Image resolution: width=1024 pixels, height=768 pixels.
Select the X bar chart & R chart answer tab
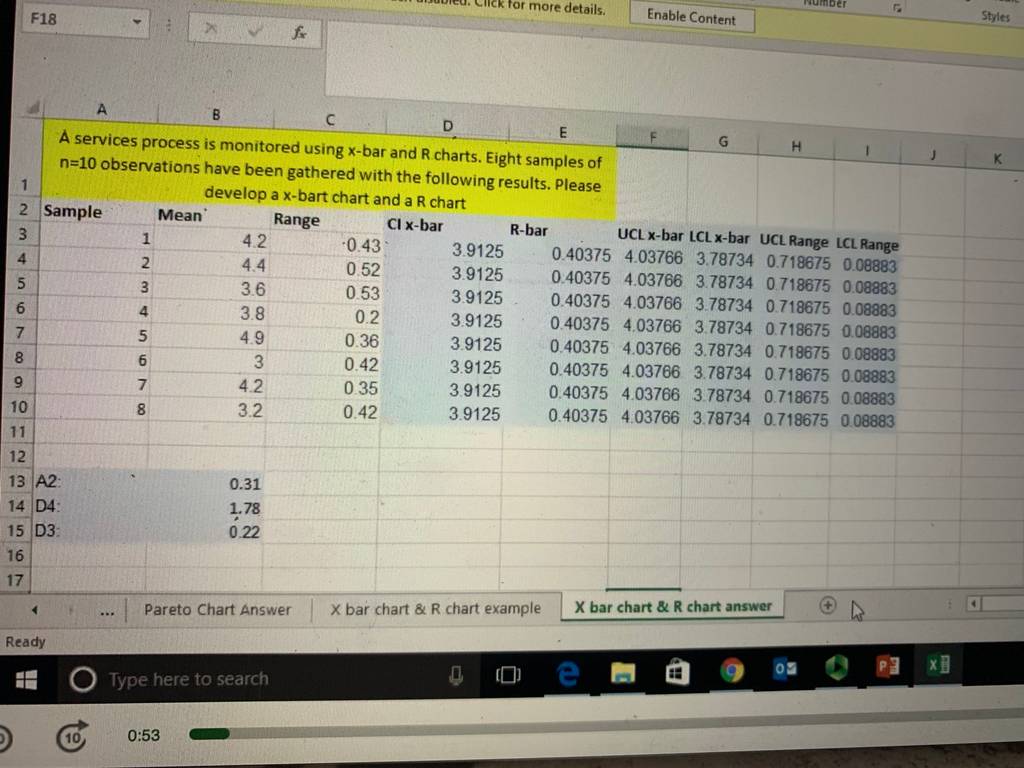(x=673, y=607)
